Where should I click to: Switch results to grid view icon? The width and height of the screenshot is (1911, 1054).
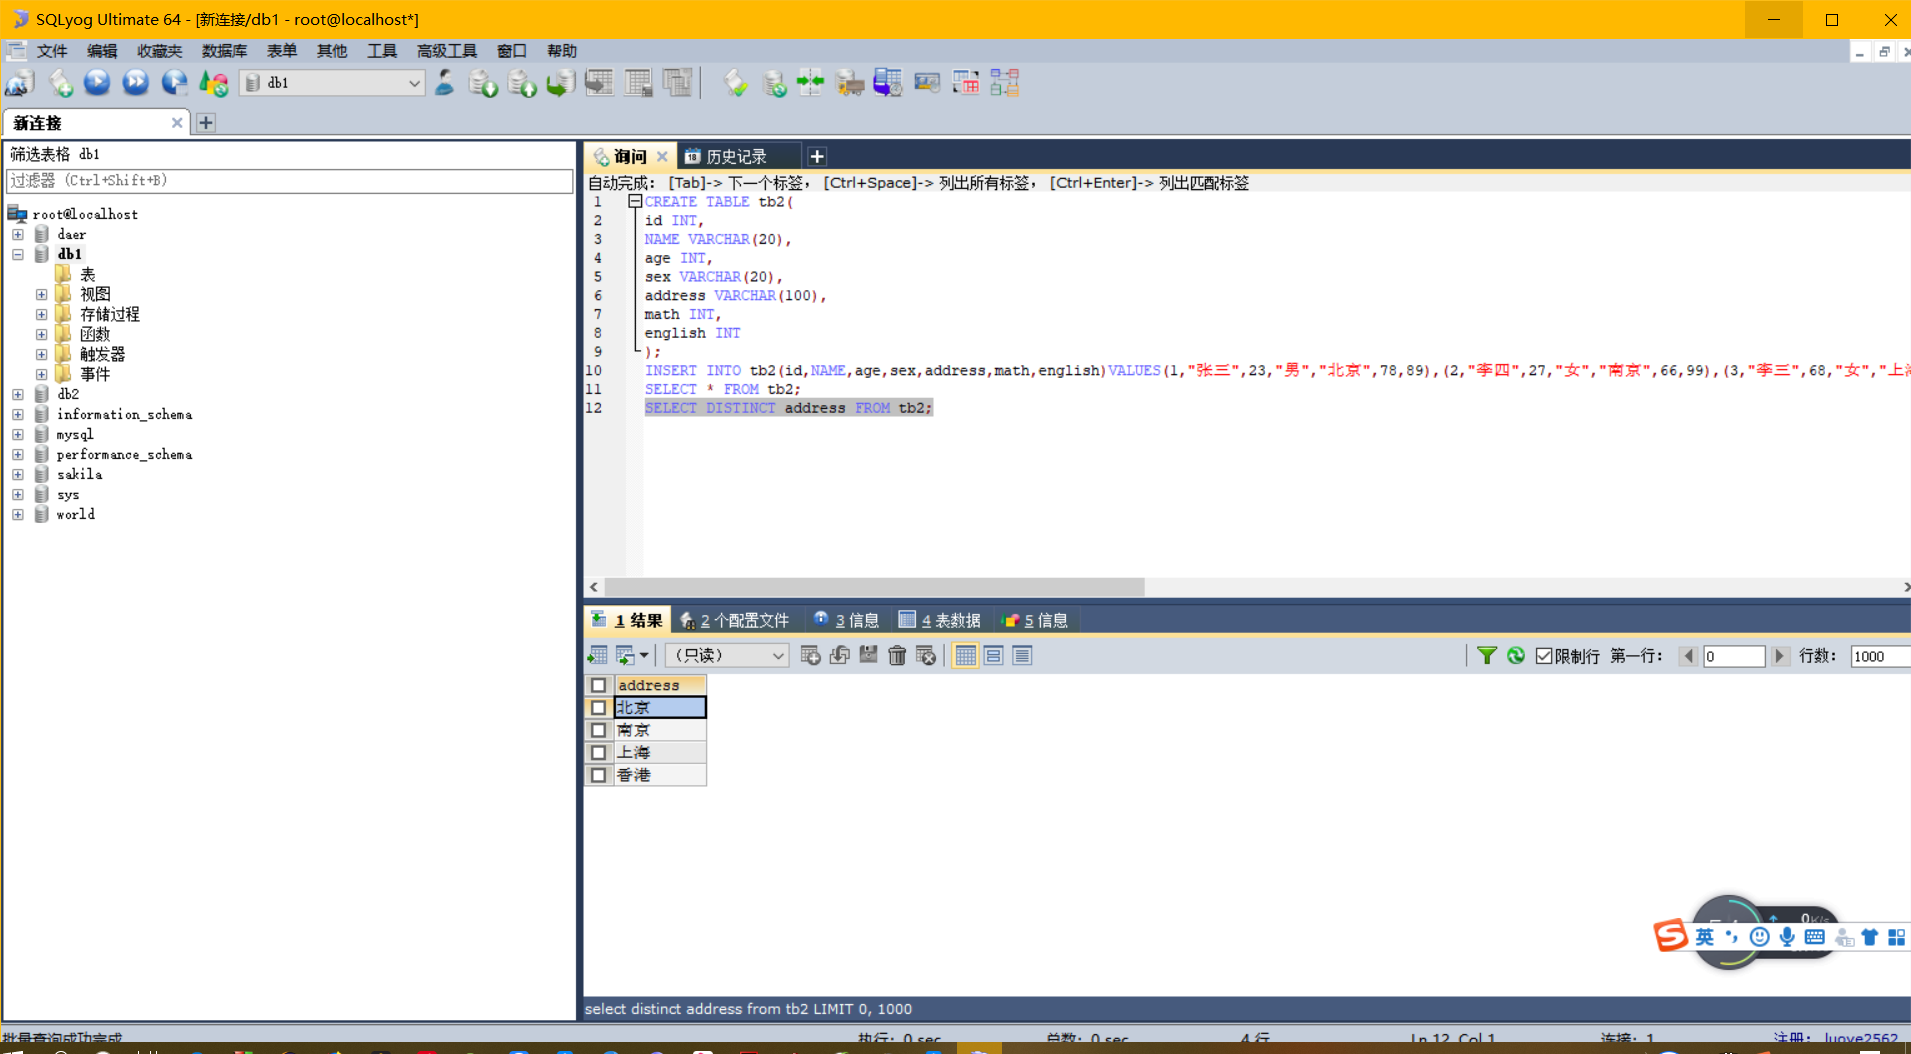pyautogui.click(x=965, y=656)
